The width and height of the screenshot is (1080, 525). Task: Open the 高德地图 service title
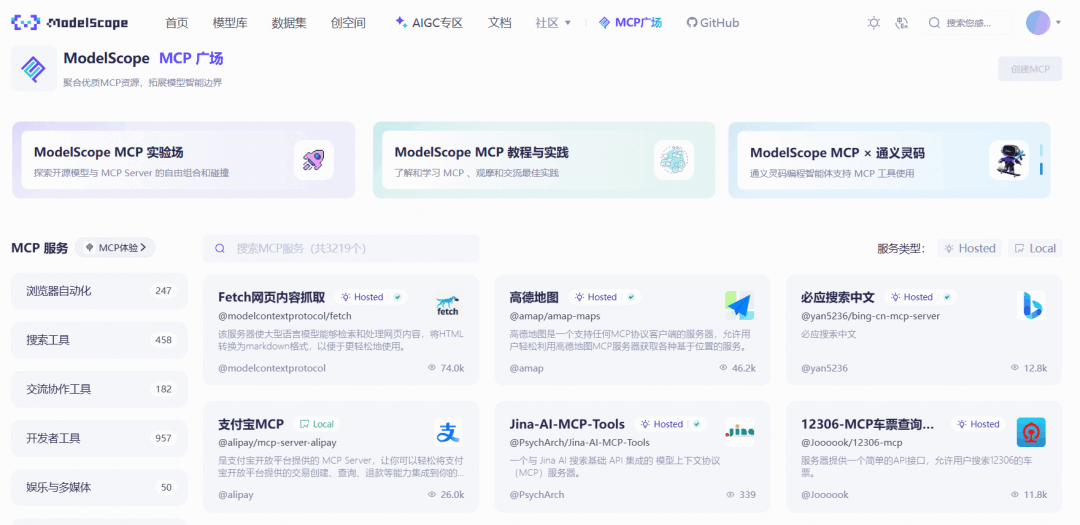[x=534, y=297]
